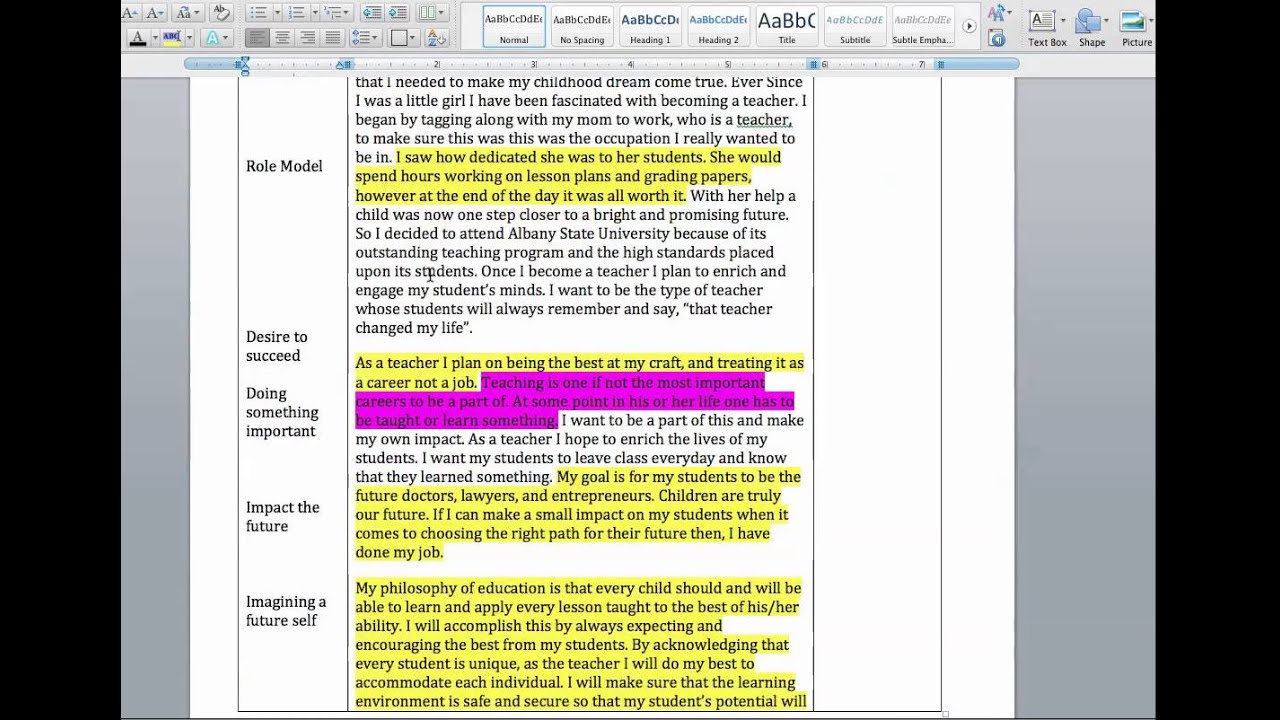Click the borders icon
Viewport: 1280px width, 720px height.
[399, 38]
